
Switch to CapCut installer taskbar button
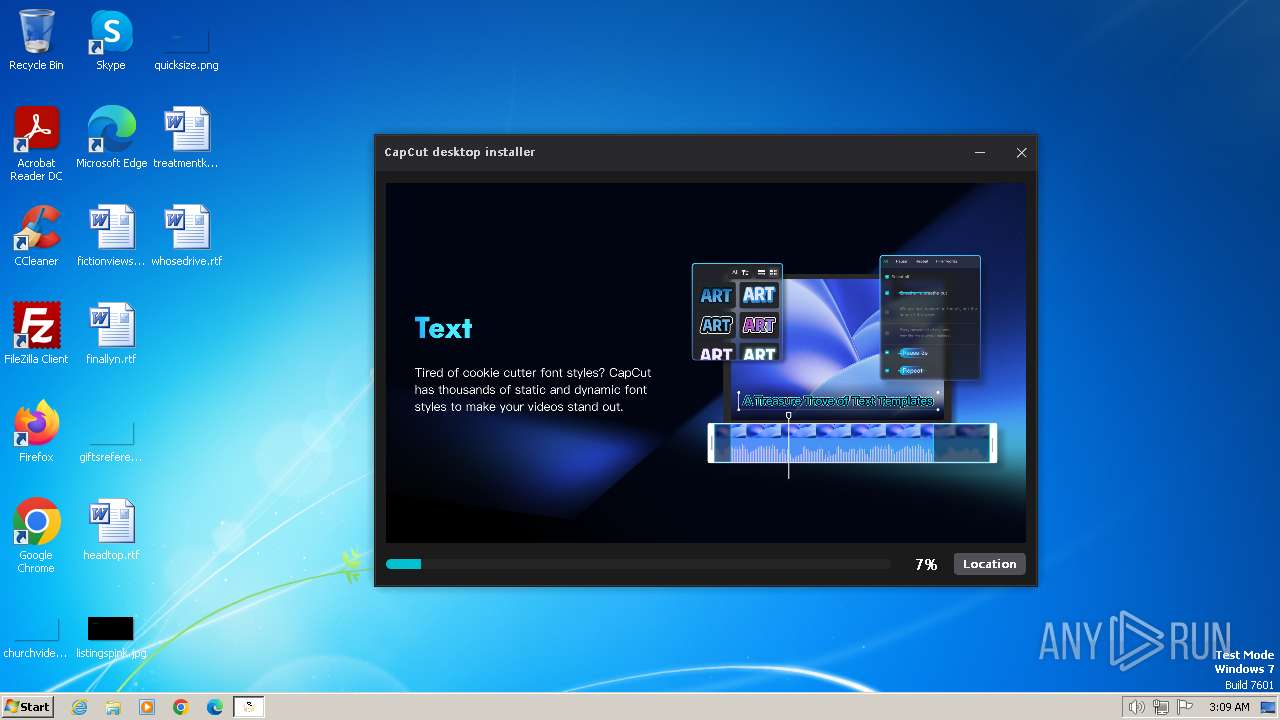pos(249,707)
